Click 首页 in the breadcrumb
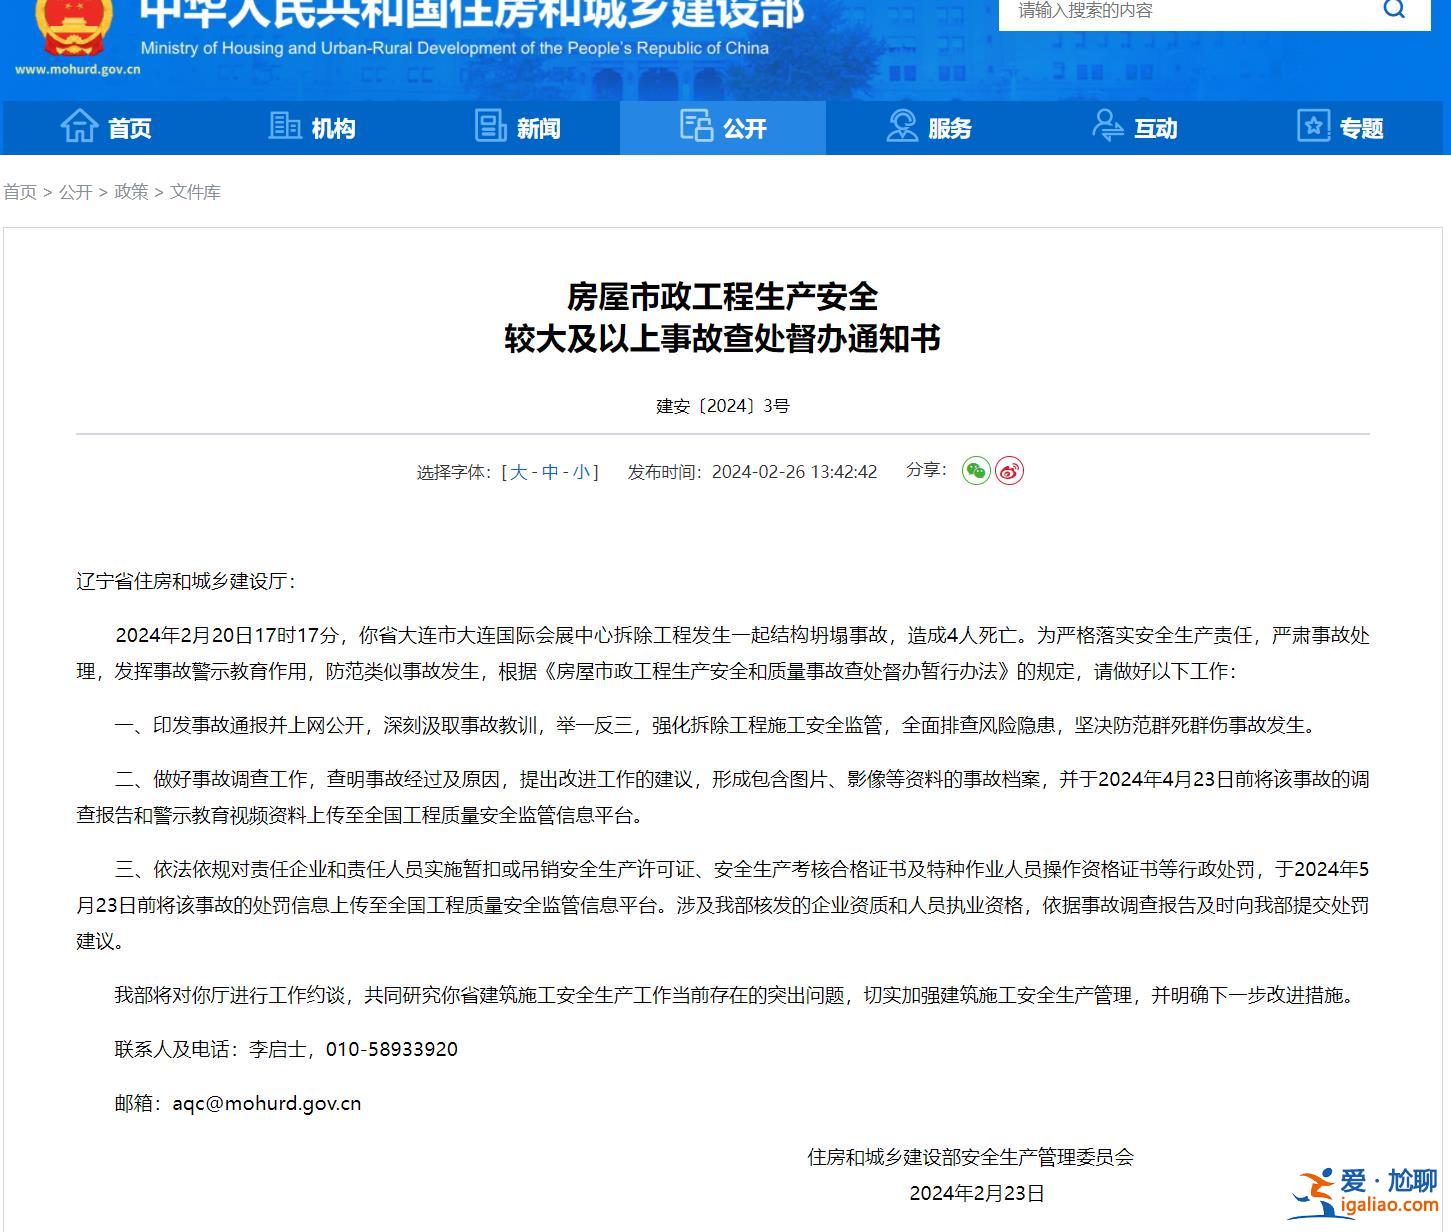The height and width of the screenshot is (1232, 1451). pyautogui.click(x=20, y=192)
